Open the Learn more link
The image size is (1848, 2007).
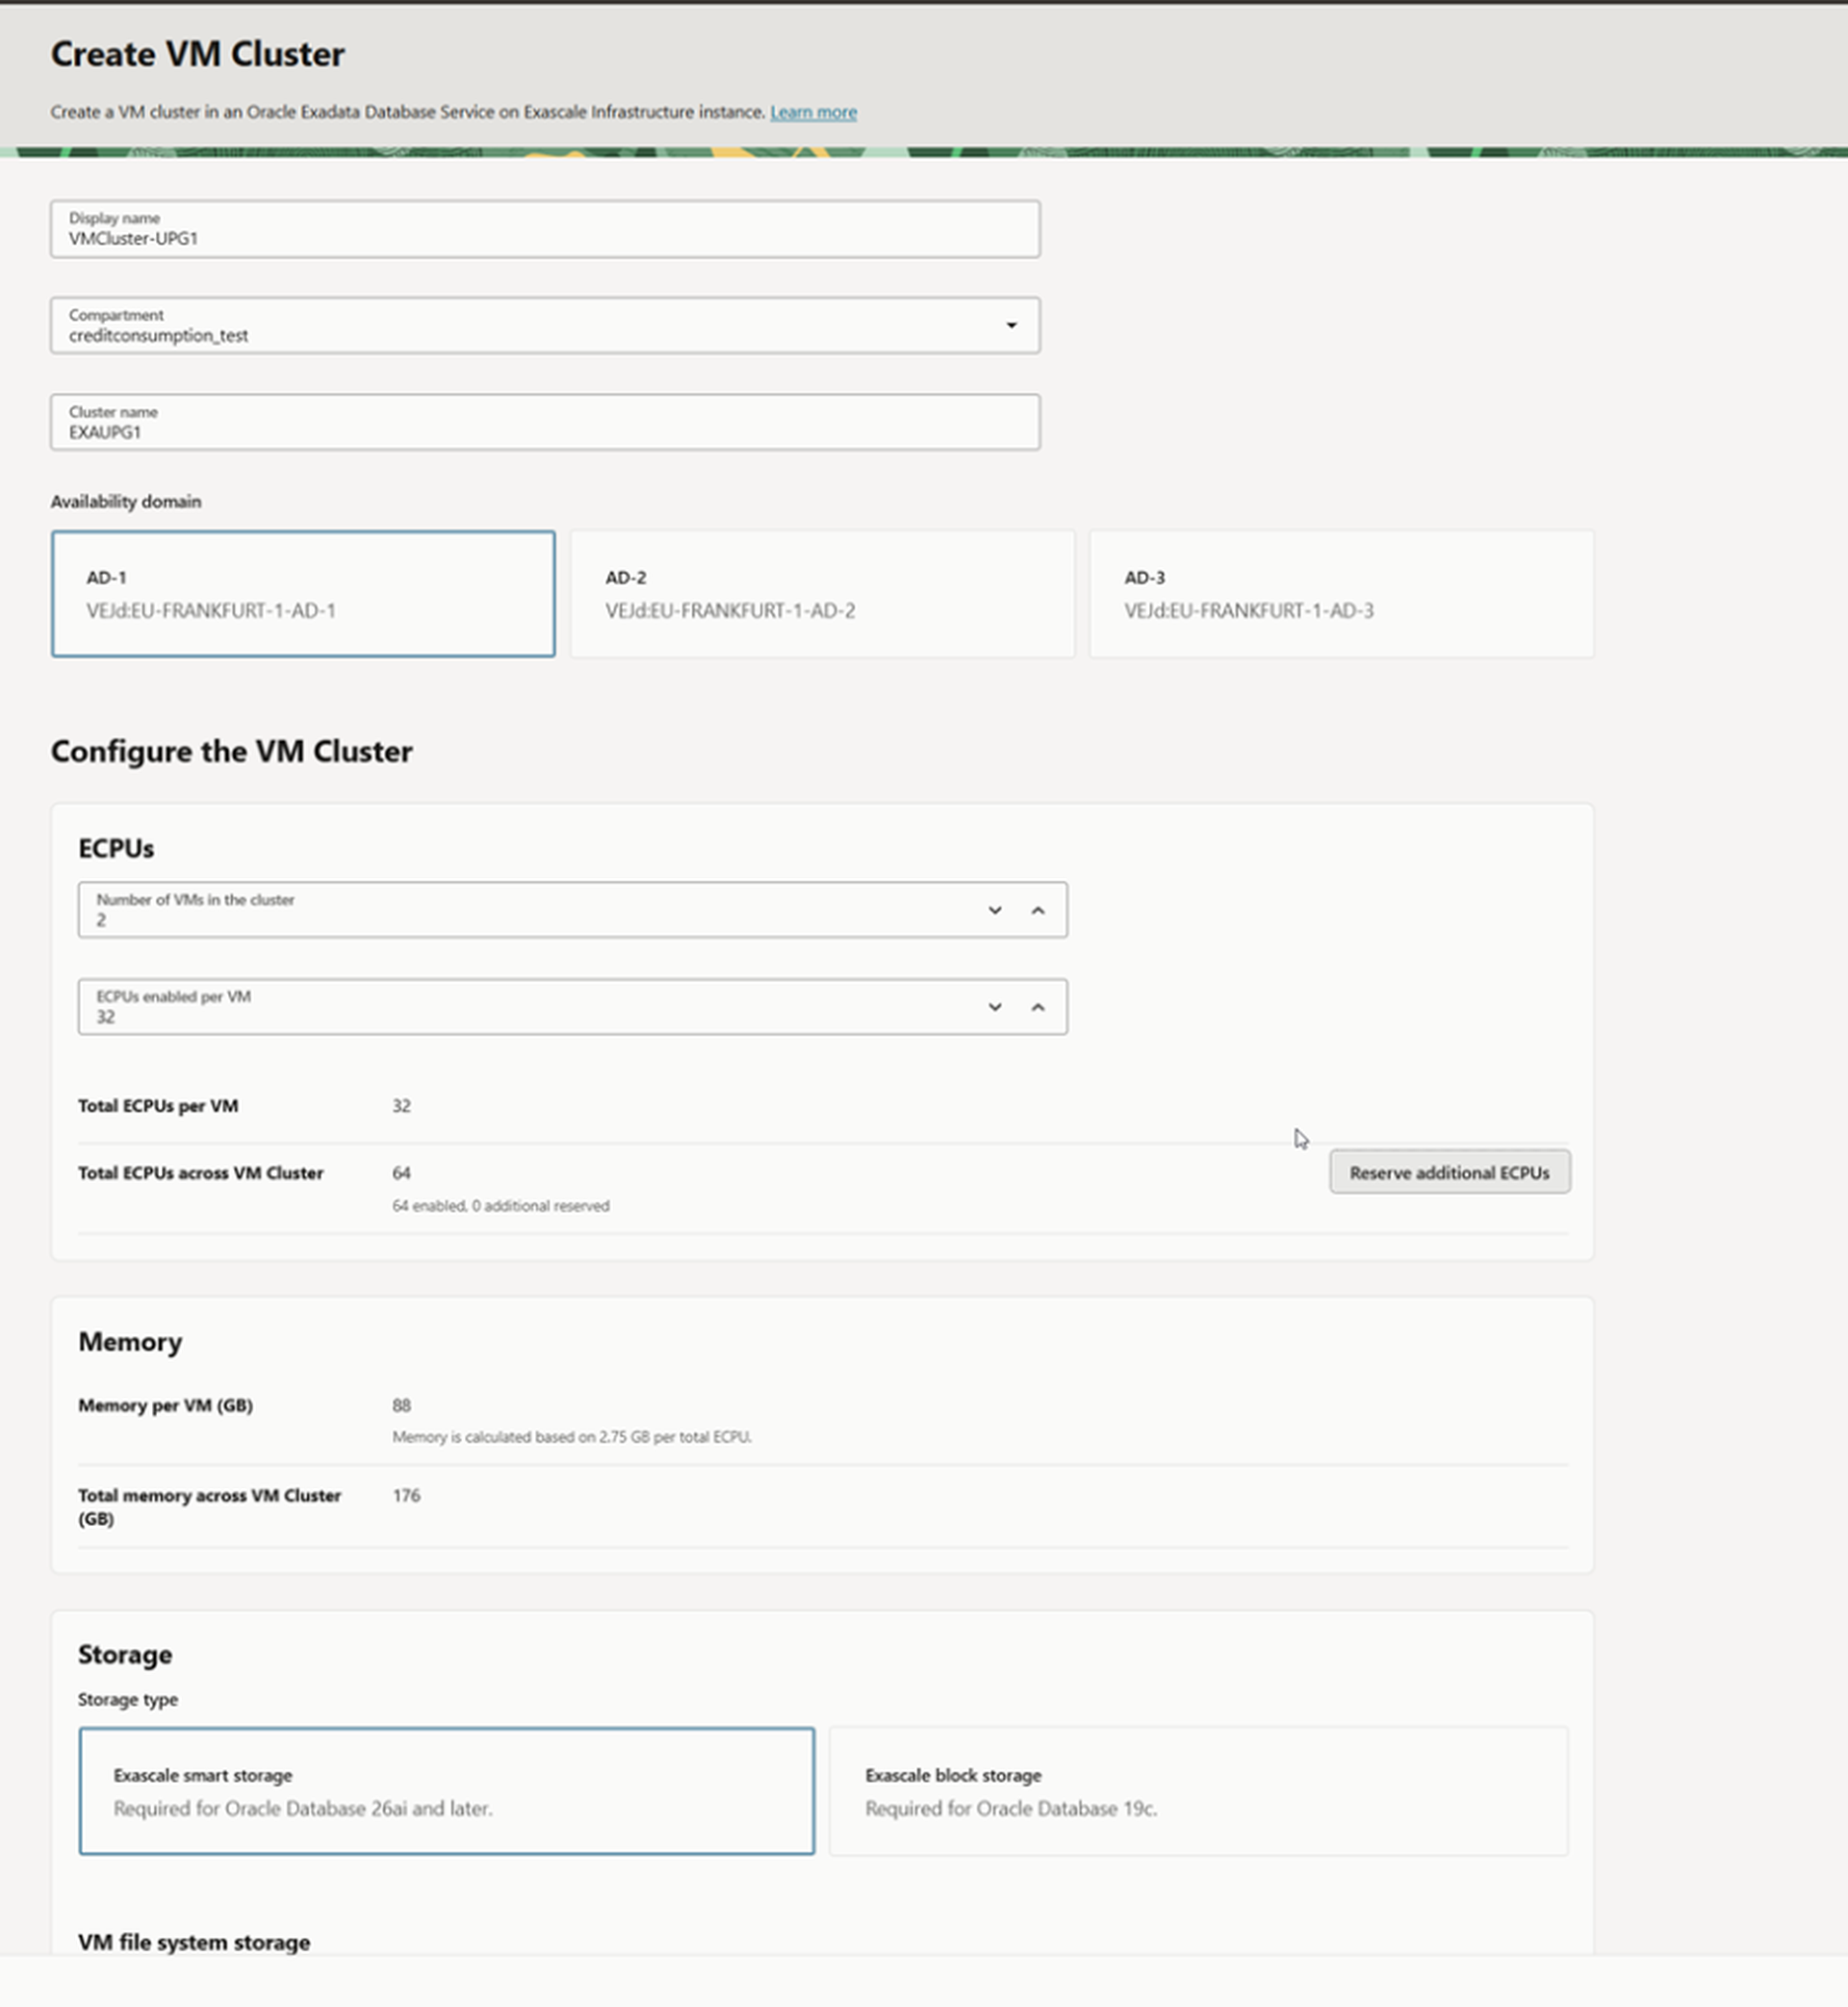(x=813, y=112)
